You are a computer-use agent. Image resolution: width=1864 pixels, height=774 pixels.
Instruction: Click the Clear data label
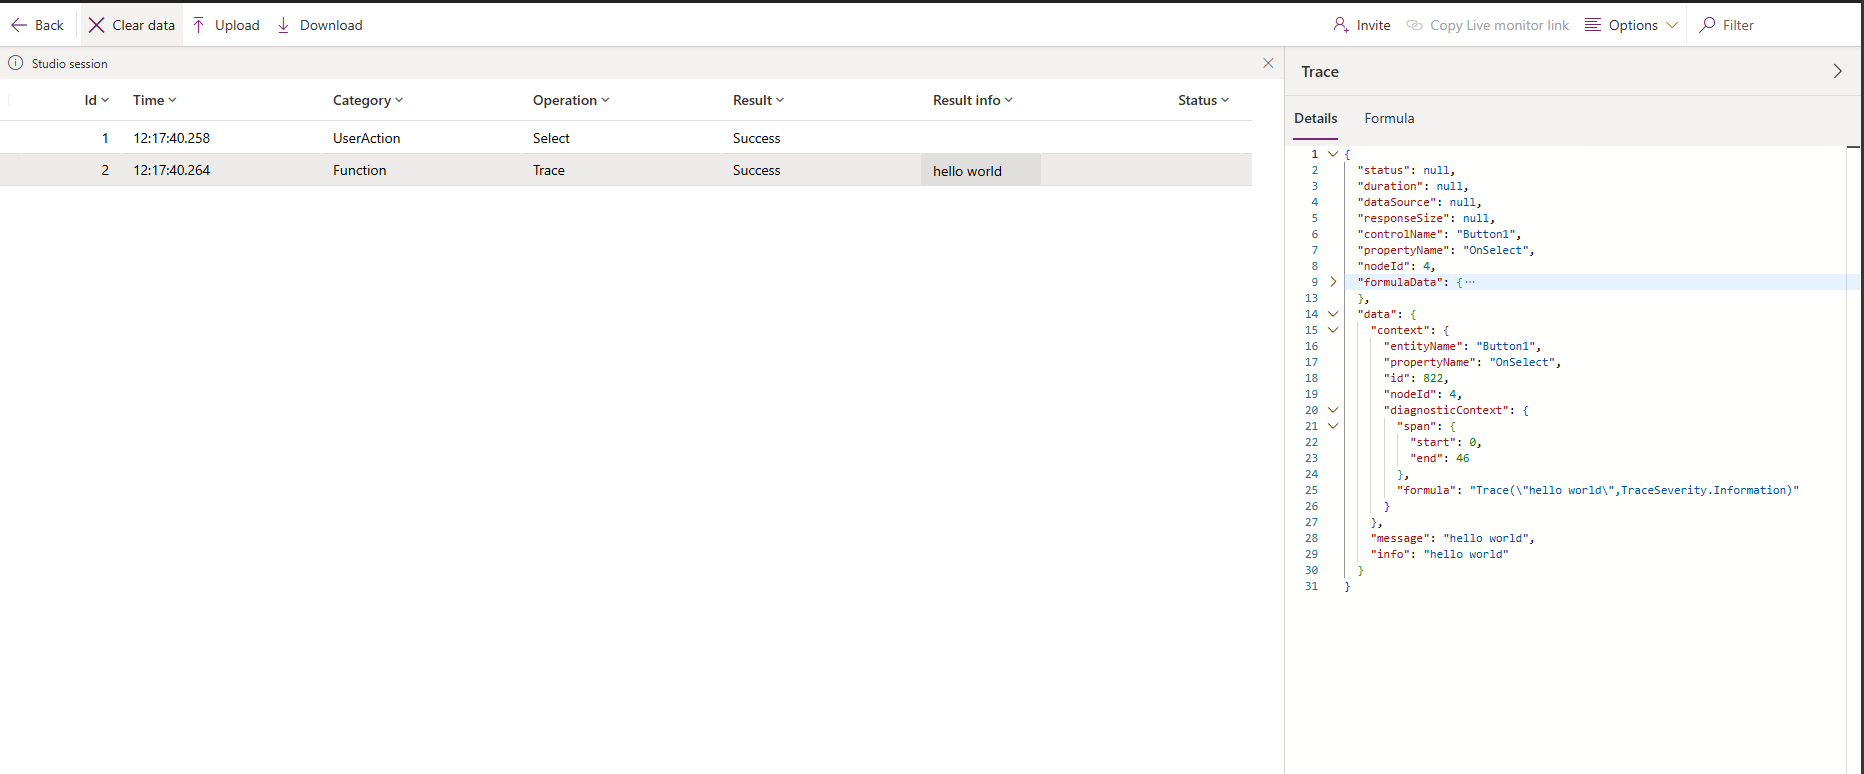pyautogui.click(x=143, y=25)
